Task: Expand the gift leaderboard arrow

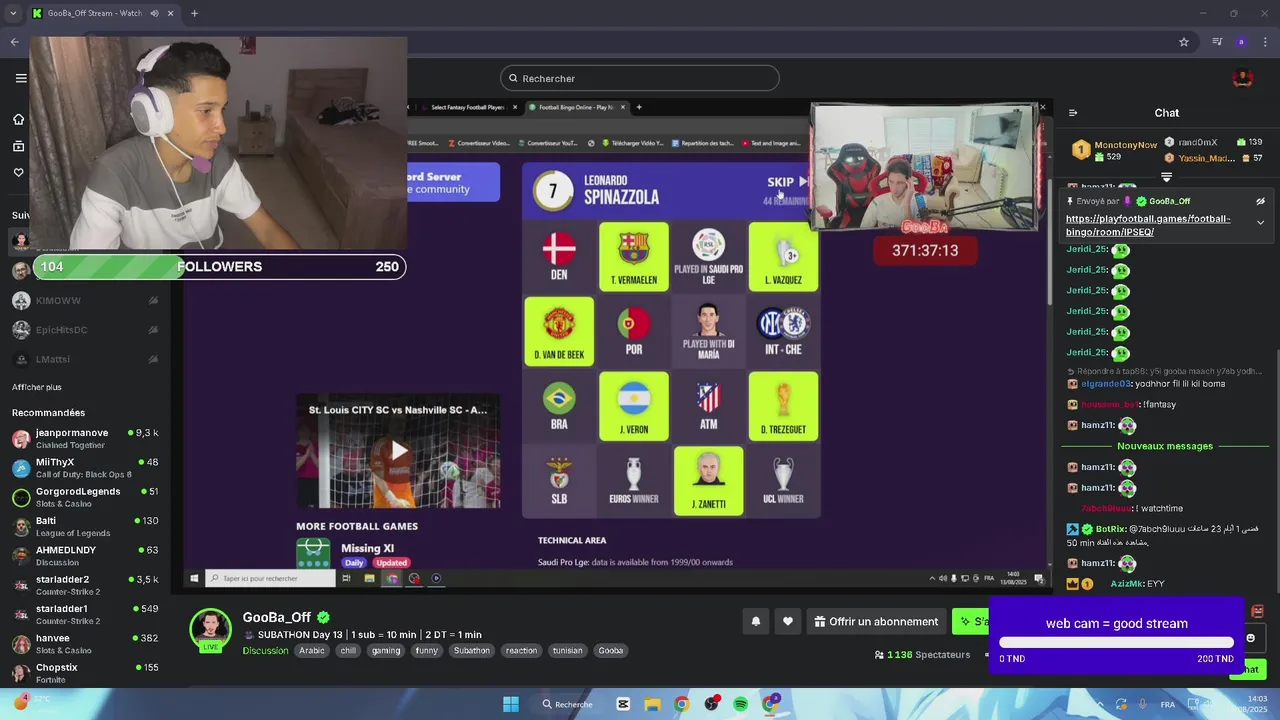Action: (x=1166, y=177)
